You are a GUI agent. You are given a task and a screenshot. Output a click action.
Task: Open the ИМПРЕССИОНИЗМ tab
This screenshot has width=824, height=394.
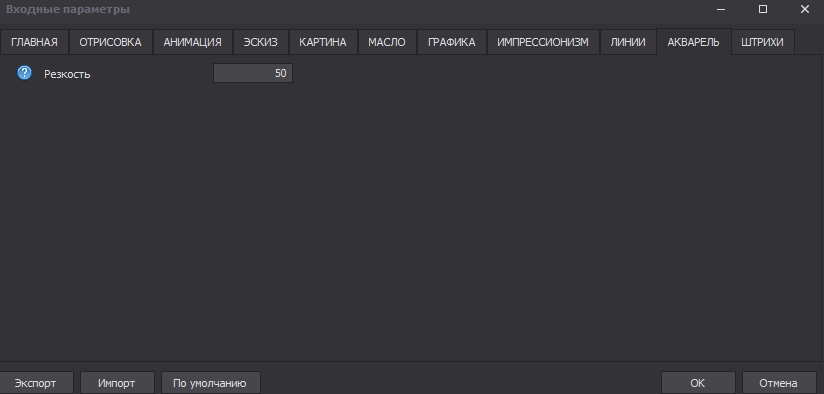(x=543, y=42)
